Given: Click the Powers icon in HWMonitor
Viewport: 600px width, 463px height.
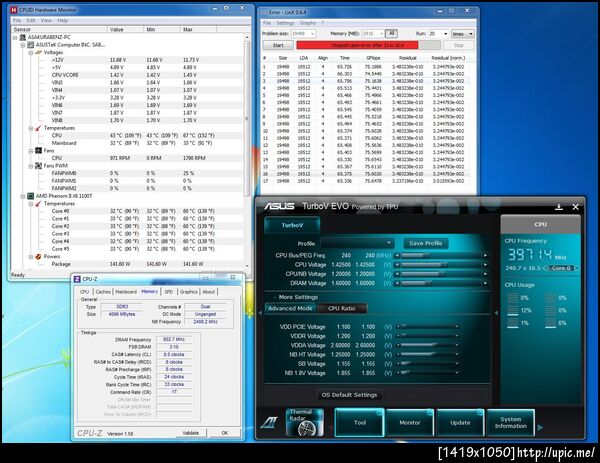Looking at the screenshot, I should [38, 256].
